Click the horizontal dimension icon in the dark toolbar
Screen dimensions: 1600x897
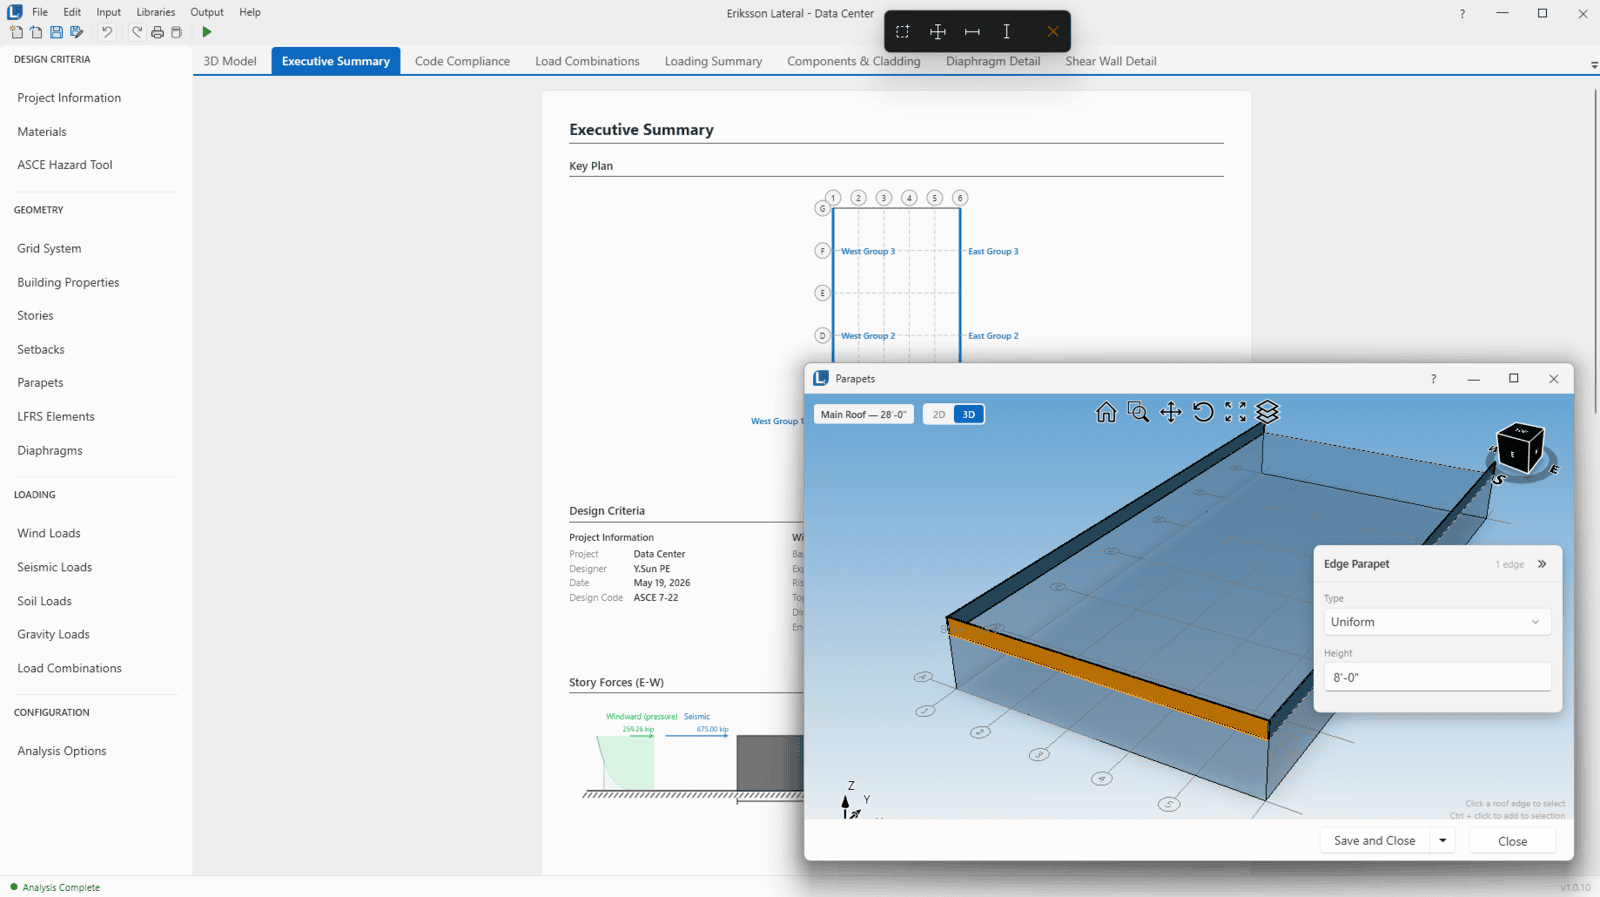(x=972, y=32)
